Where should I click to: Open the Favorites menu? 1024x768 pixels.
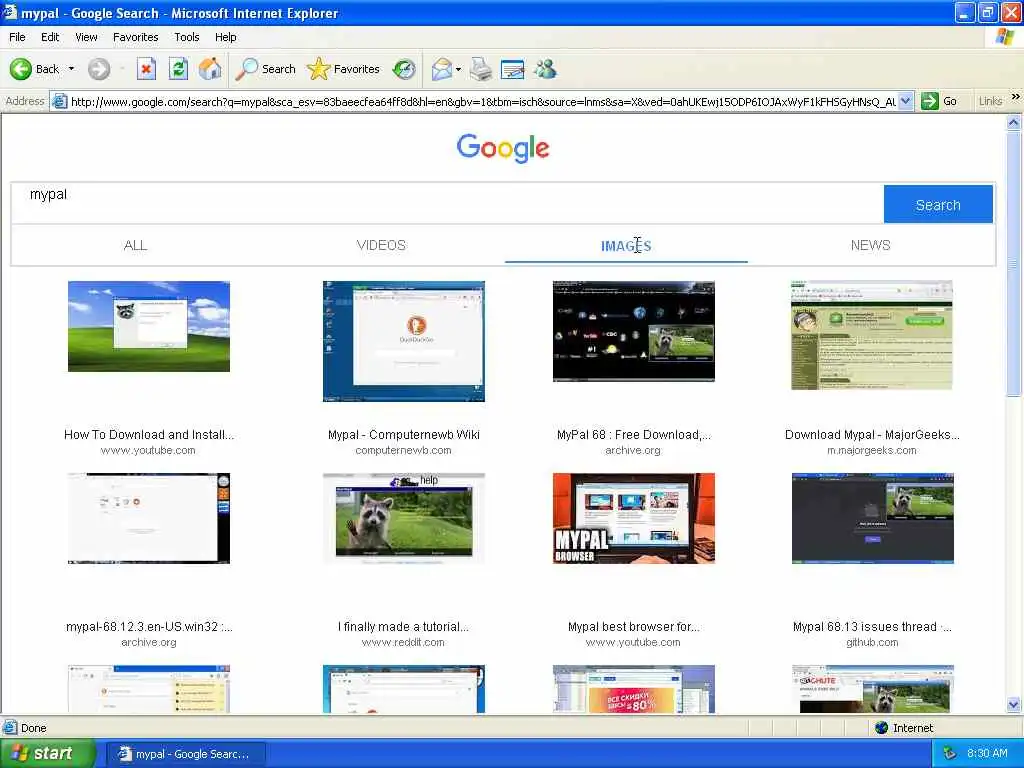point(135,37)
